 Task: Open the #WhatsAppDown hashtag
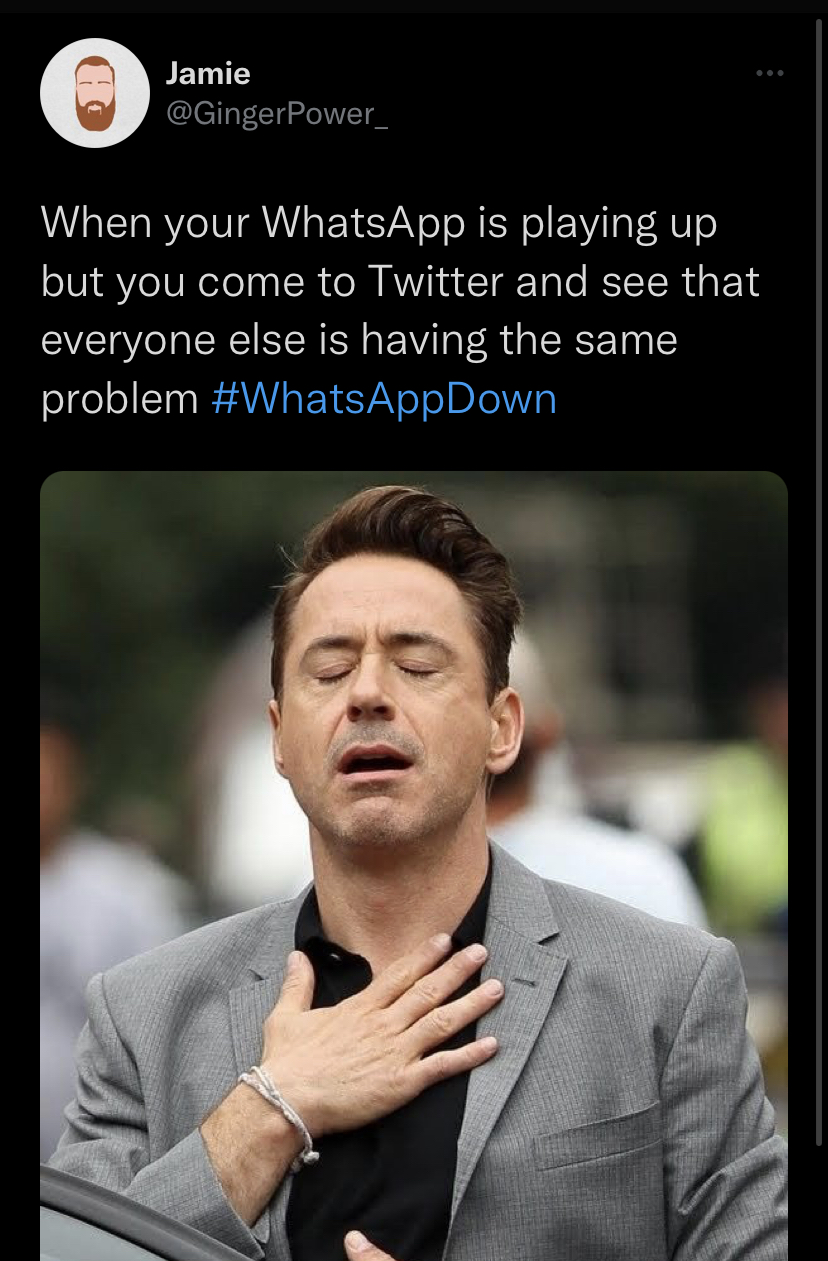pos(384,399)
